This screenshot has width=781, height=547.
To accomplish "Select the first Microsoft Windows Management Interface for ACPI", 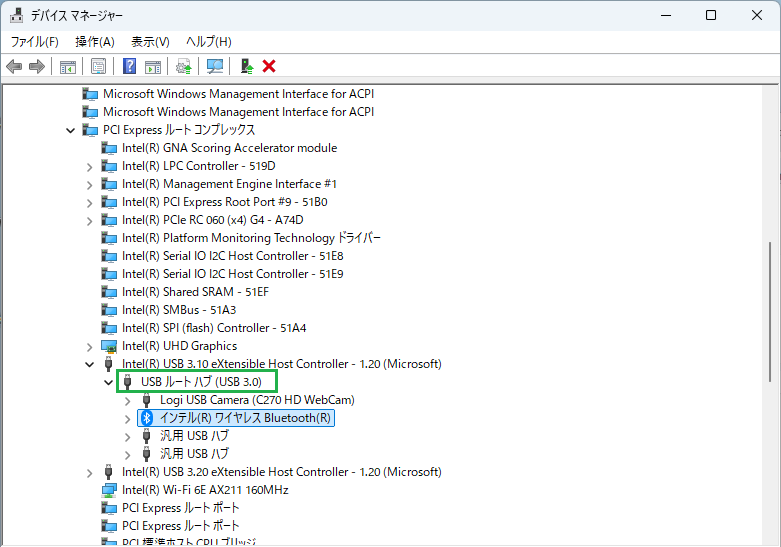I will (238, 94).
